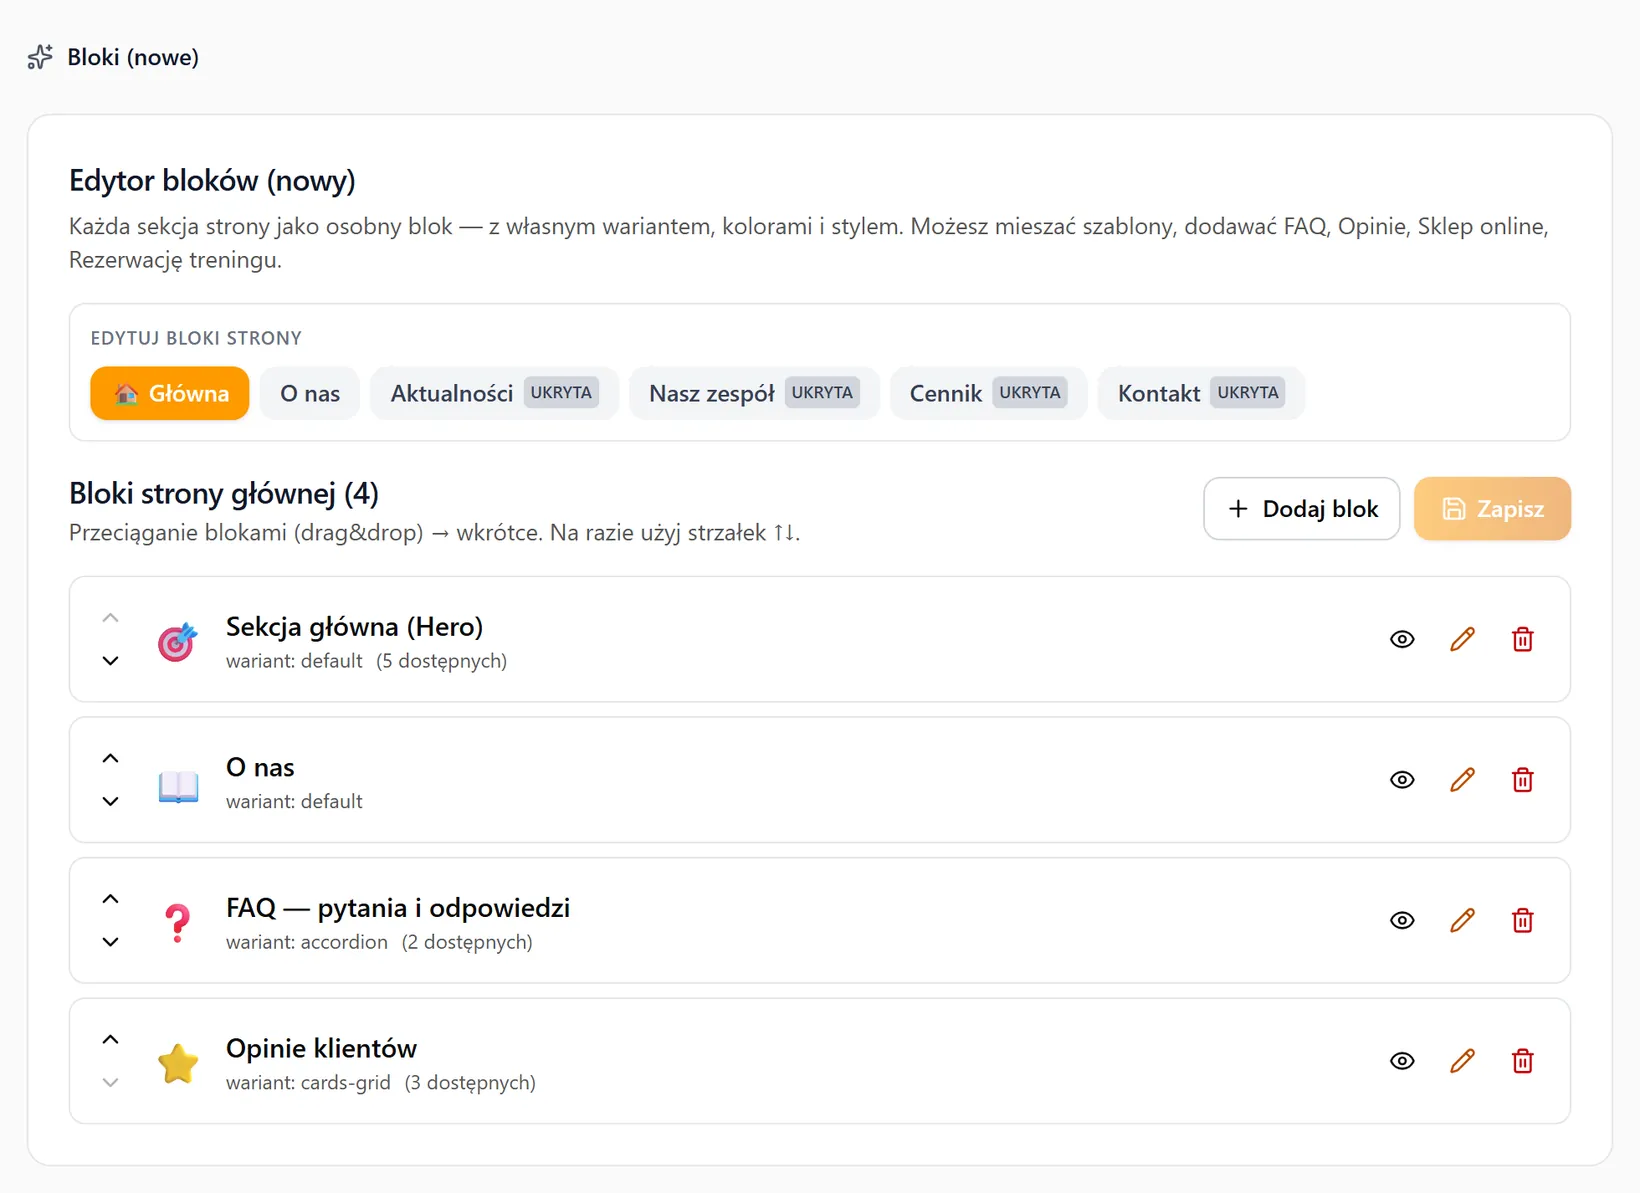The width and height of the screenshot is (1640, 1193).
Task: Delete the Sekcja główna (Hero) block
Action: (x=1522, y=639)
